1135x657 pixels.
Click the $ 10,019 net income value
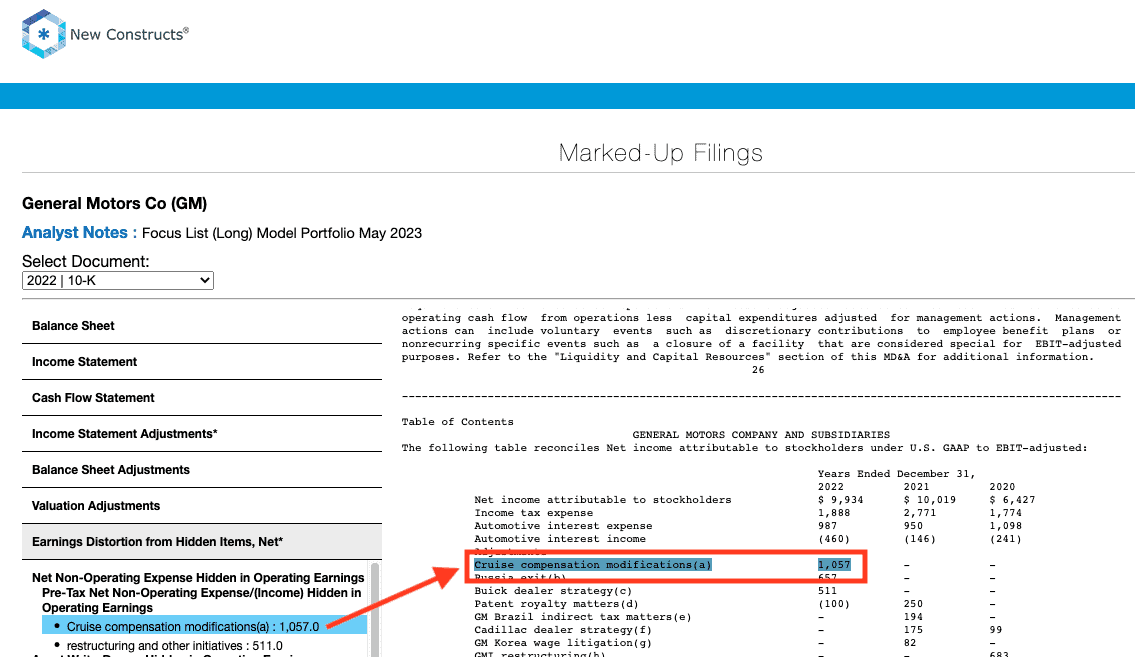[x=929, y=500]
